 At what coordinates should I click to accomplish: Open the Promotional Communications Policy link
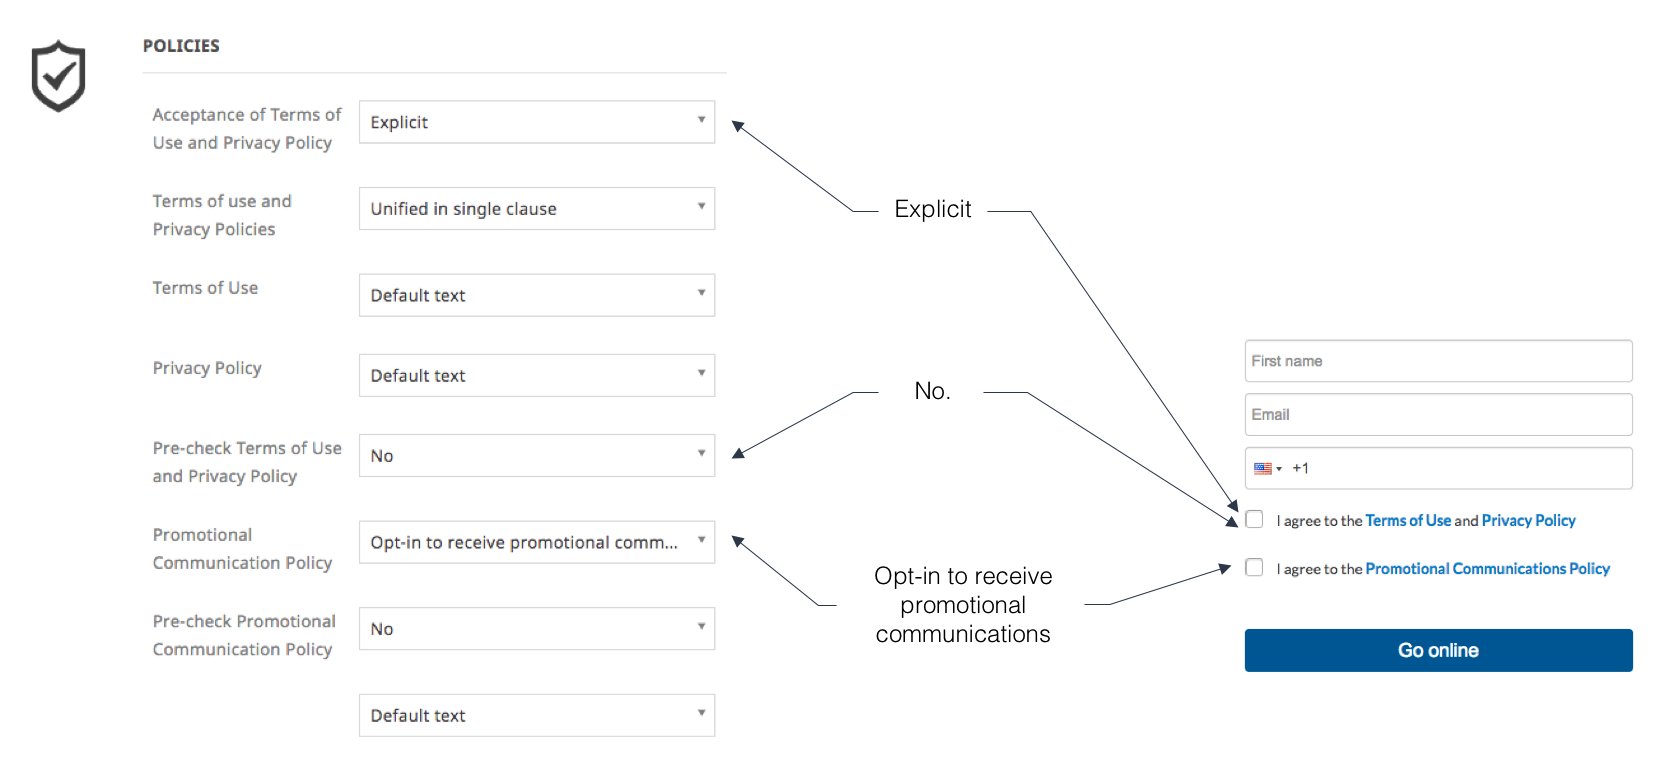[1487, 568]
